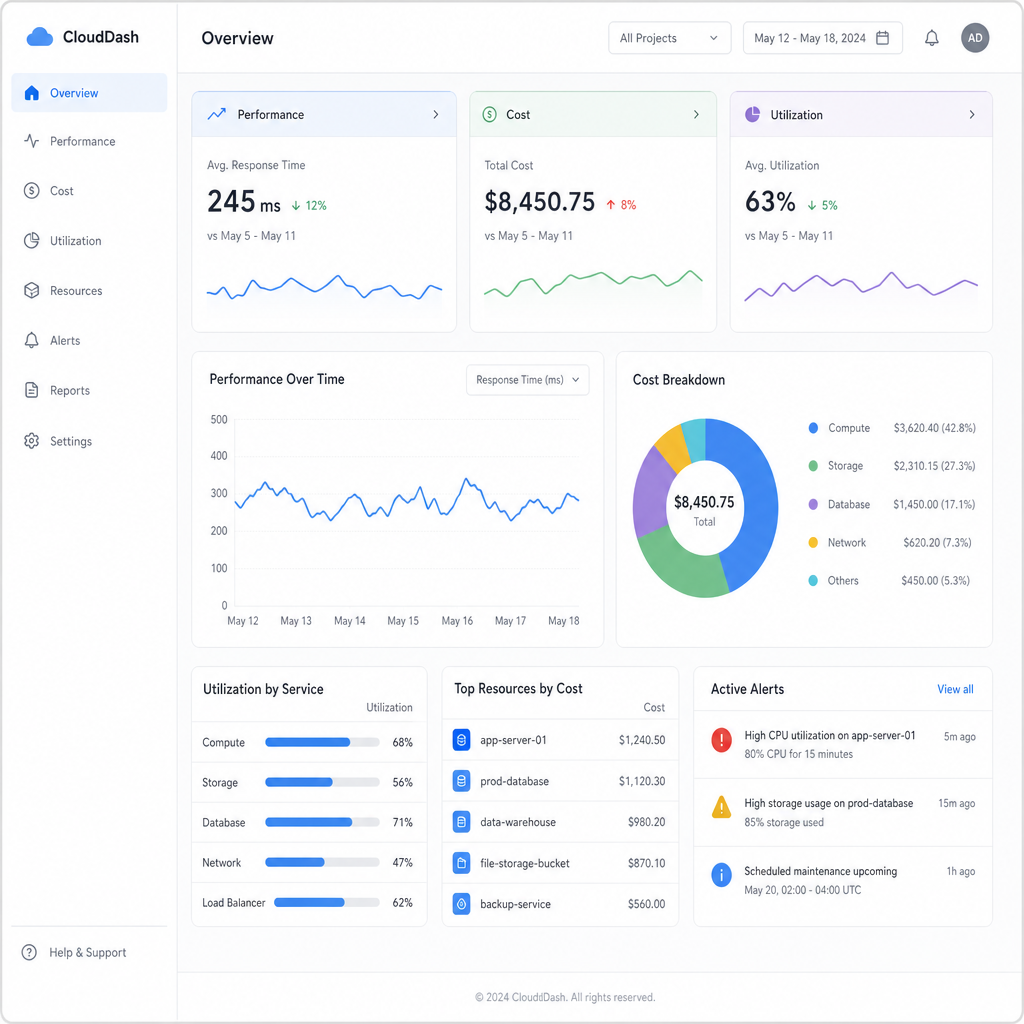1024x1024 pixels.
Task: Go to Overview in sidebar
Action: (x=89, y=93)
